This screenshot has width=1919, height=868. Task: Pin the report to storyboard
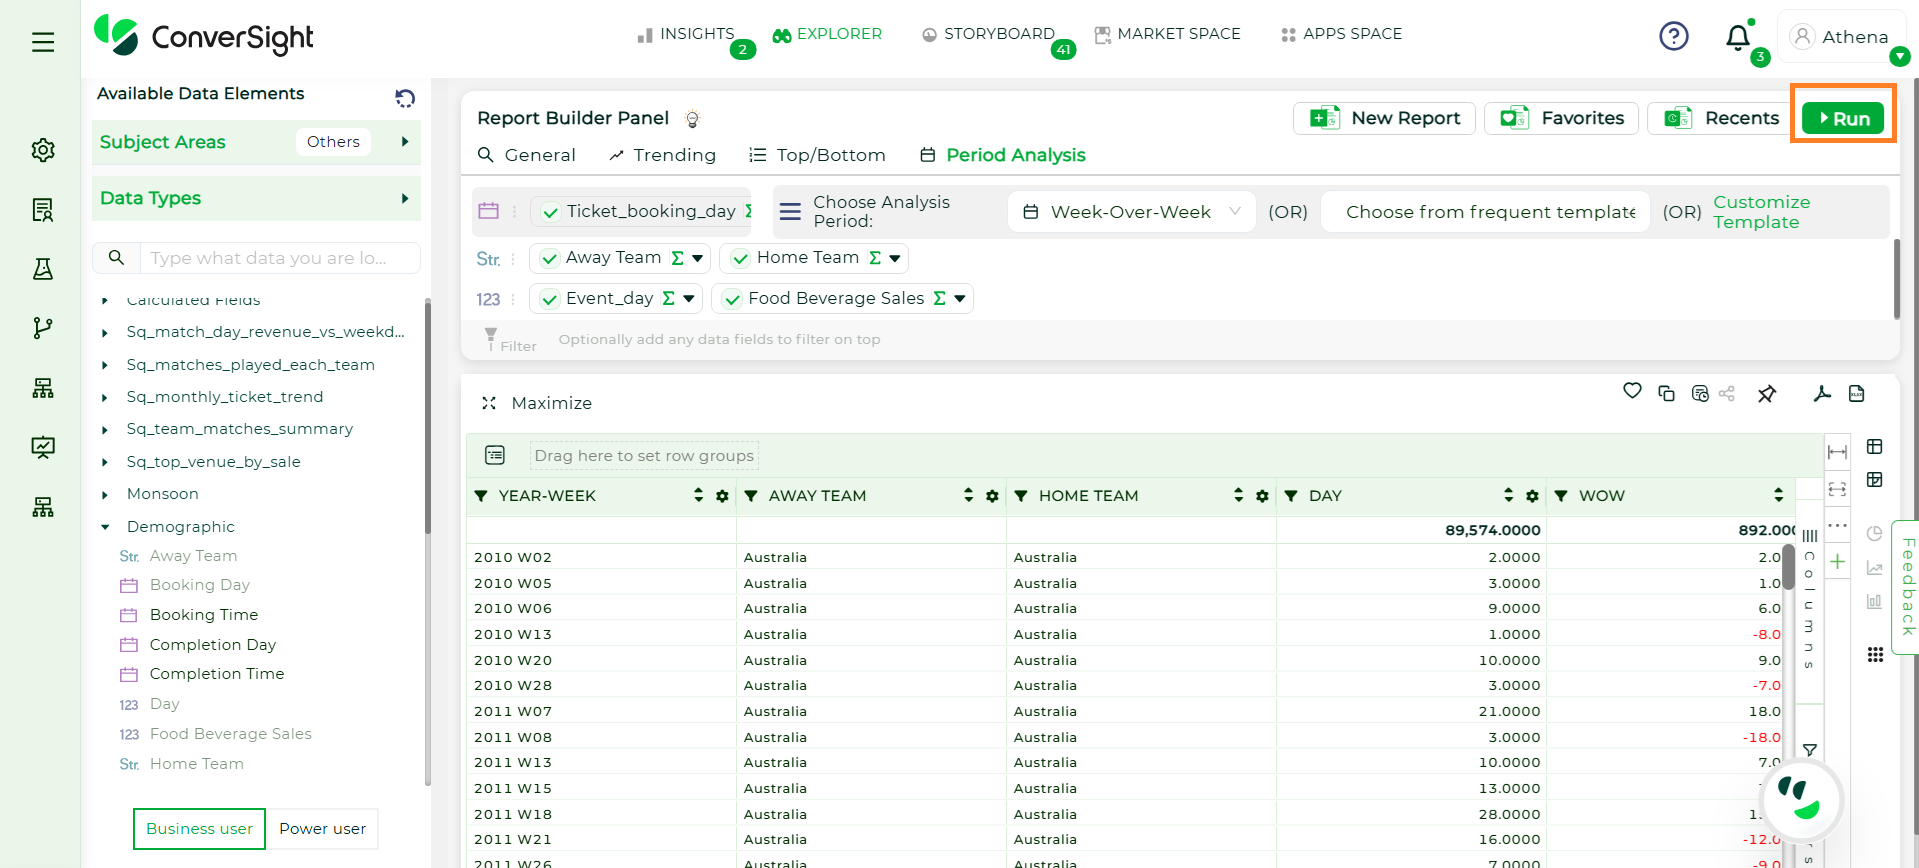pyautogui.click(x=1767, y=393)
